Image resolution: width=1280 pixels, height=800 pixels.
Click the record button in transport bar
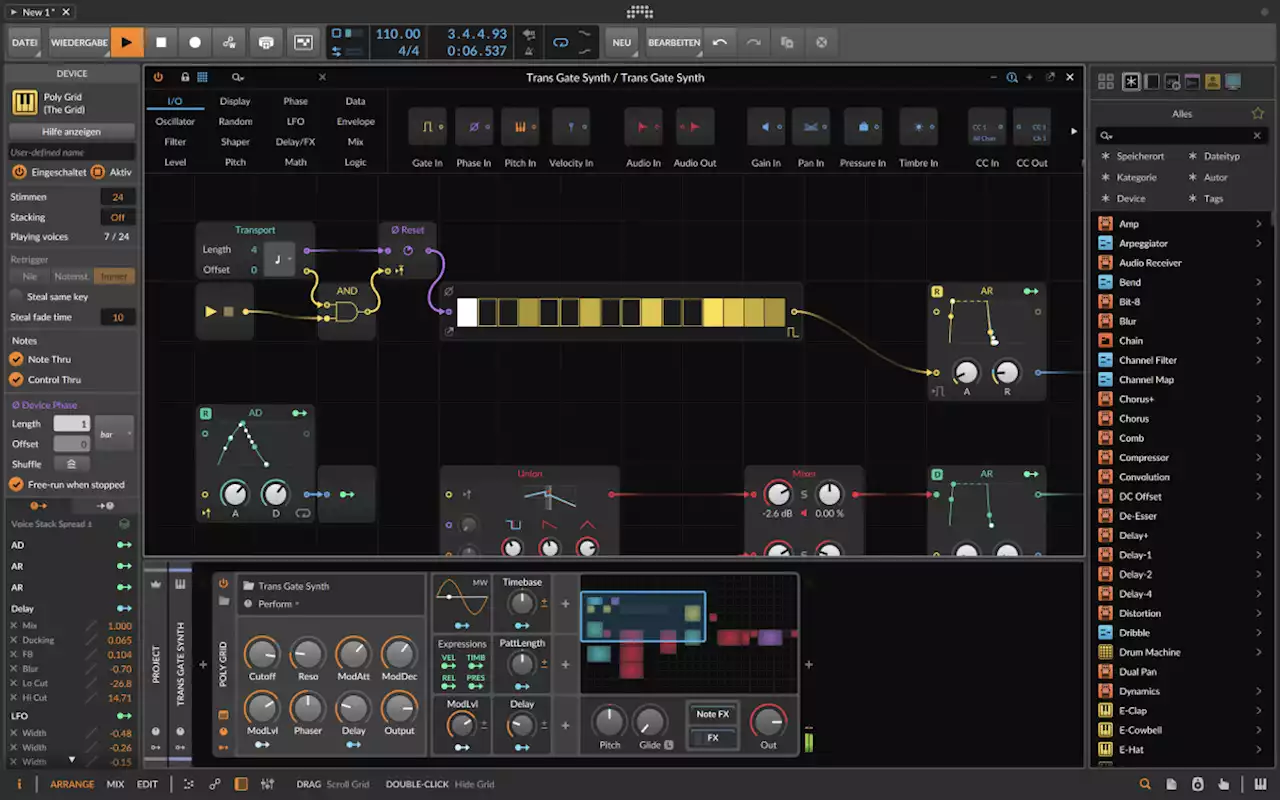[195, 43]
